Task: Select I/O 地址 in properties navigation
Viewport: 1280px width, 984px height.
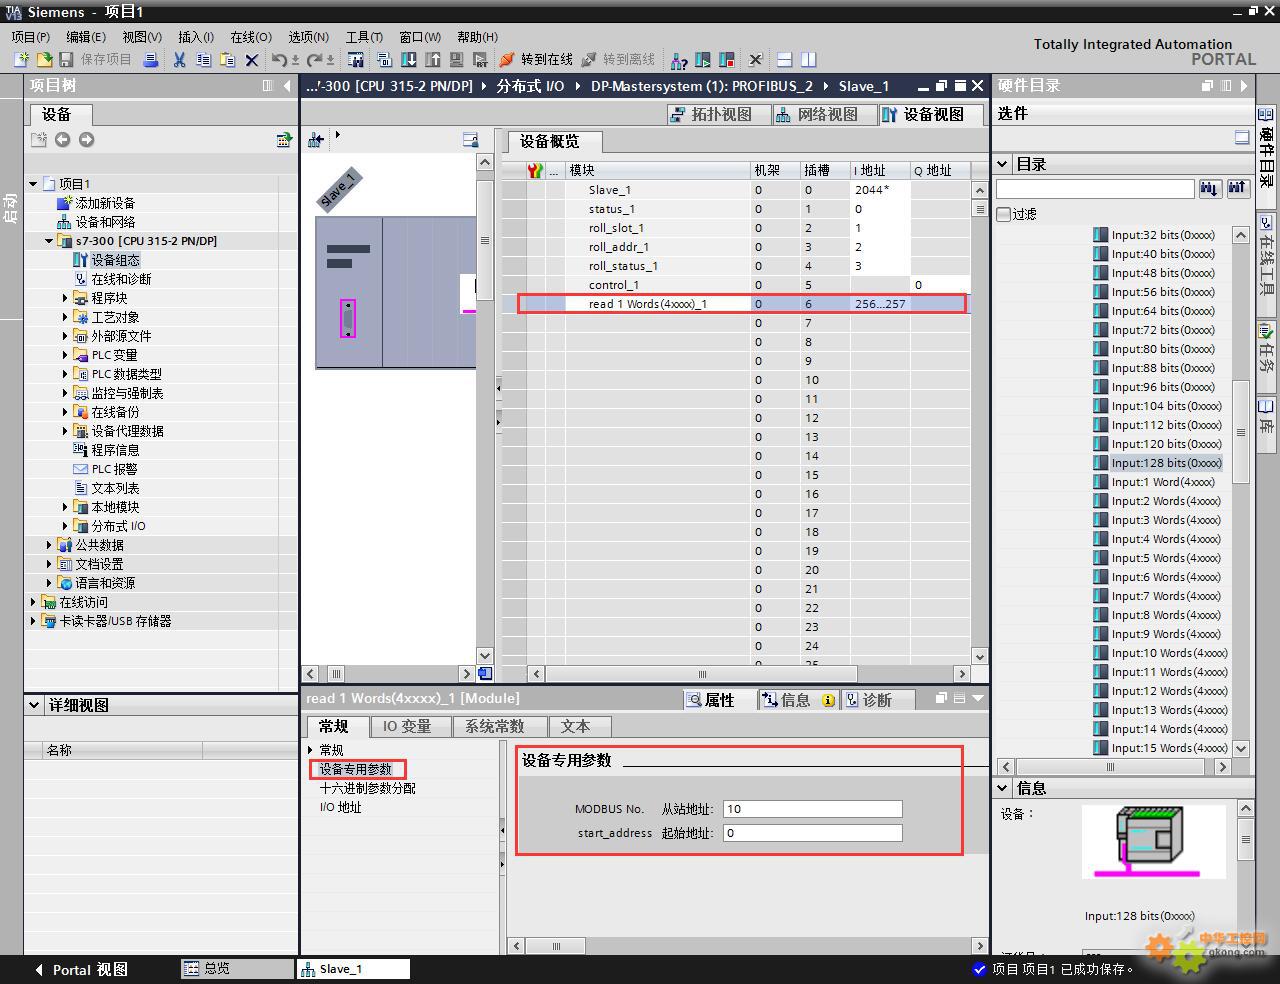Action: point(340,807)
